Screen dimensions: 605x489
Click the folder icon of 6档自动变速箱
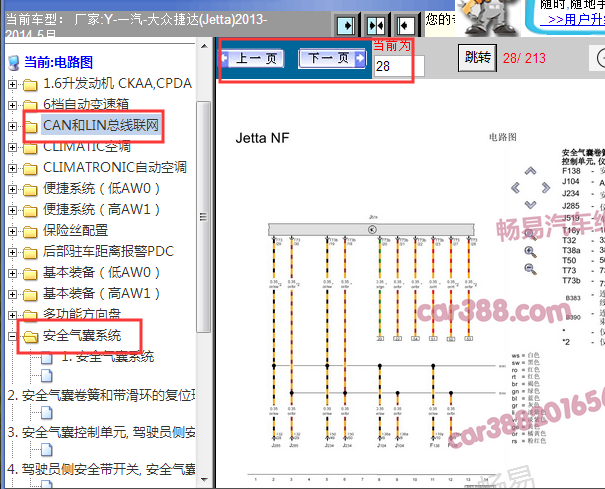[x=30, y=105]
